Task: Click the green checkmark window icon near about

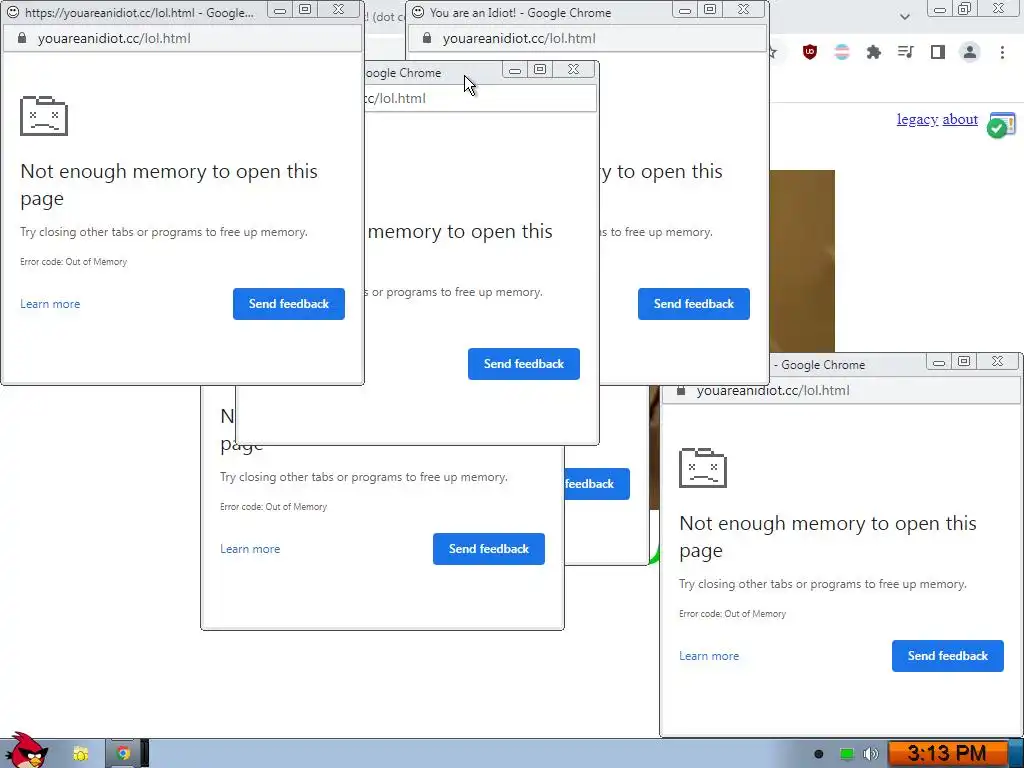Action: [1001, 125]
